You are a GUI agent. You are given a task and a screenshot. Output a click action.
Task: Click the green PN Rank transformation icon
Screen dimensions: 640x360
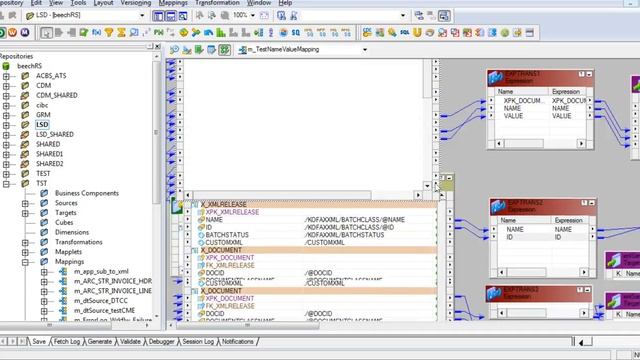[x=159, y=33]
